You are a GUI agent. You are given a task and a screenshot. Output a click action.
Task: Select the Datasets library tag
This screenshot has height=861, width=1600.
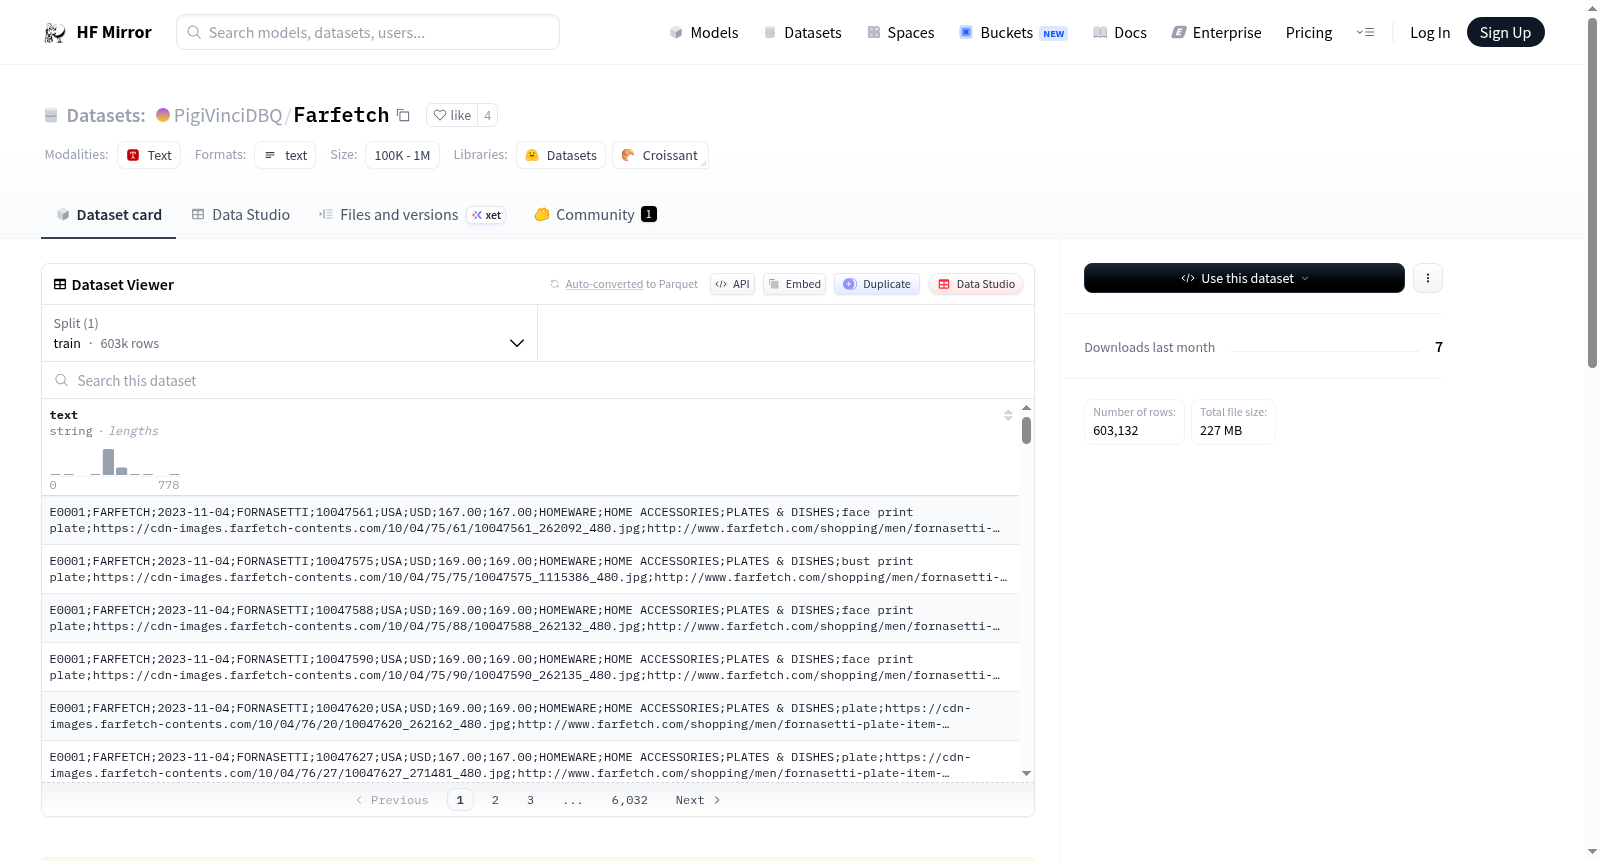pos(561,155)
